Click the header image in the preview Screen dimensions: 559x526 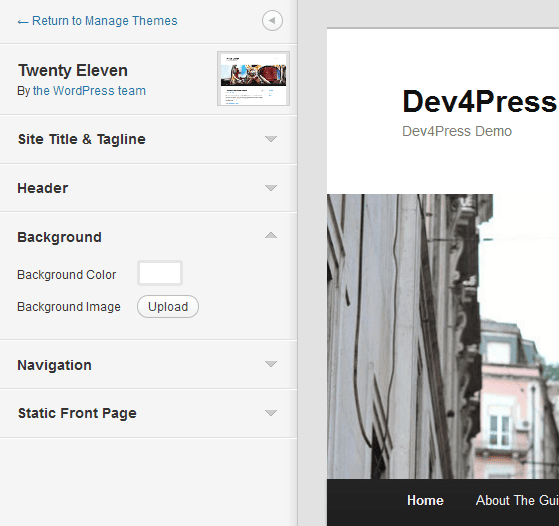click(x=443, y=336)
